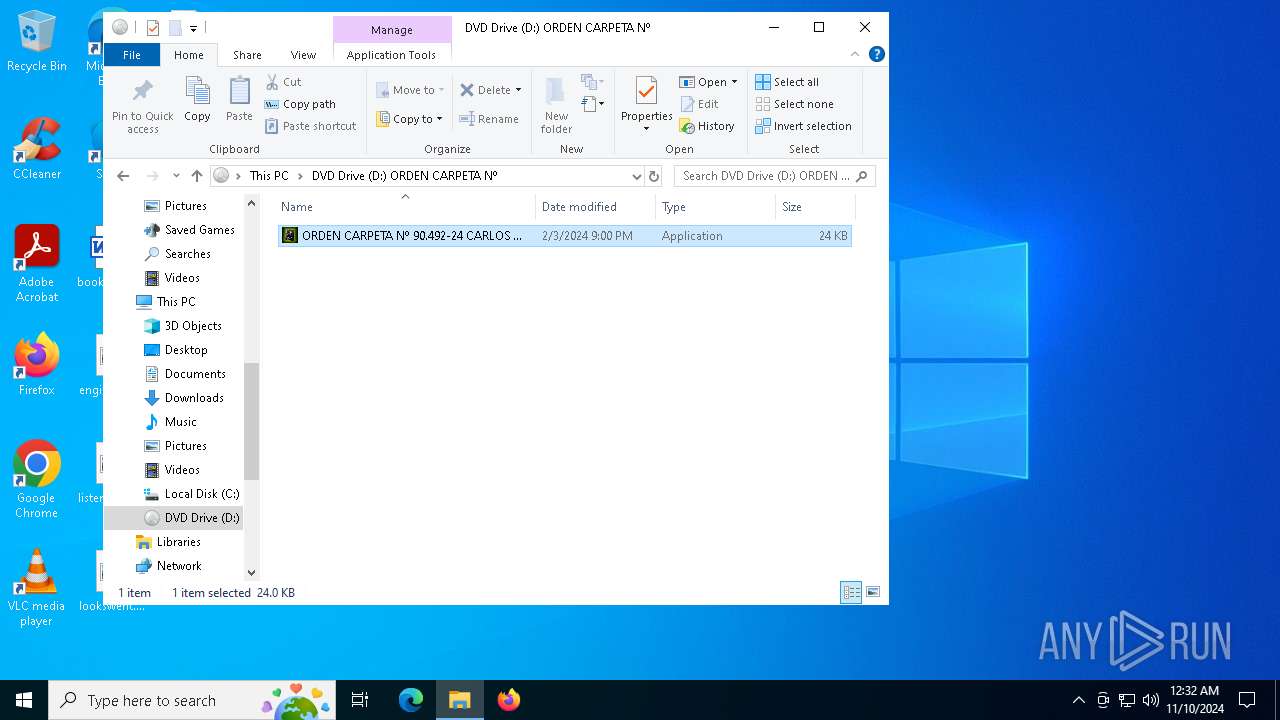Open the File tab

[132, 55]
